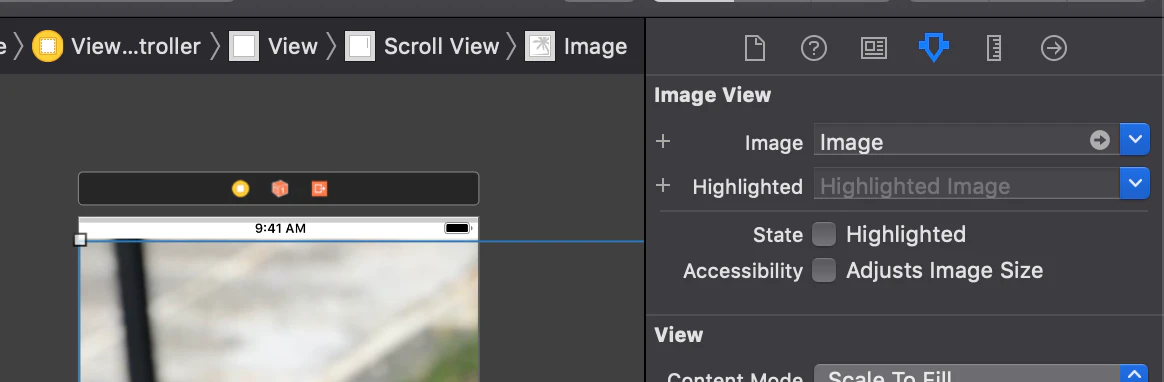Click the View…troller breadcrumb item
The image size is (1164, 382).
pos(117,47)
